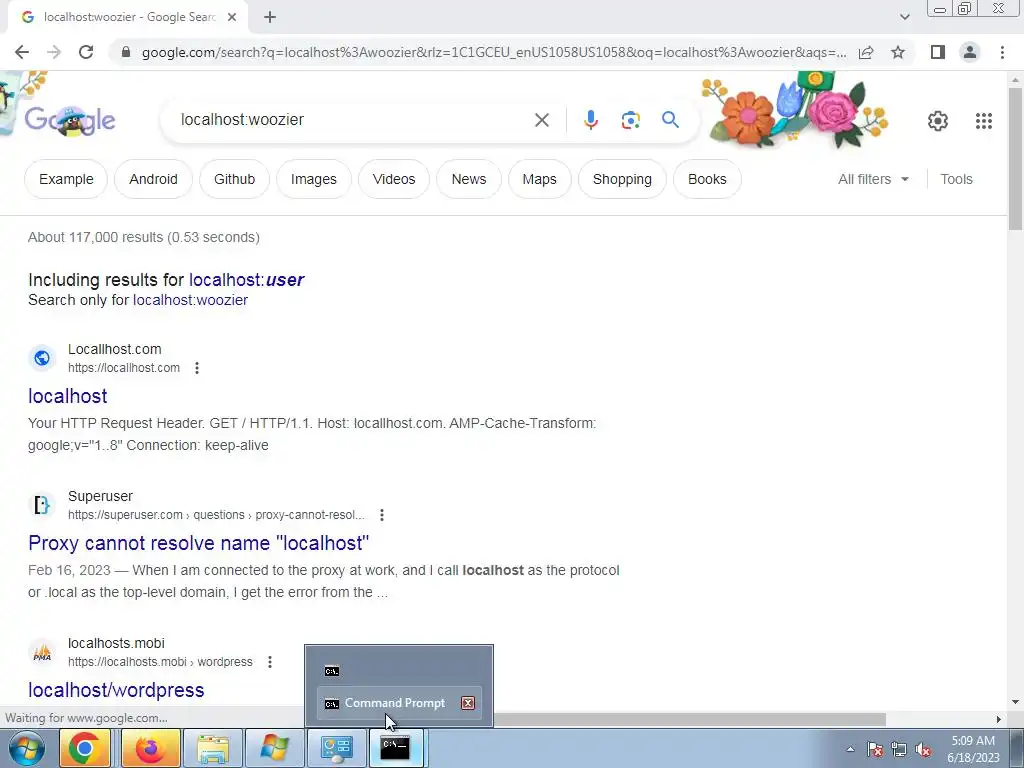Click the address bar URL
1024x768 pixels.
point(494,52)
